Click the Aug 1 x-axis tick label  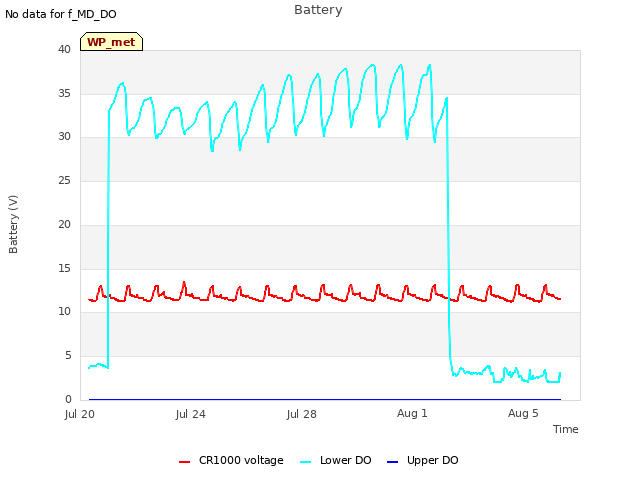412,413
